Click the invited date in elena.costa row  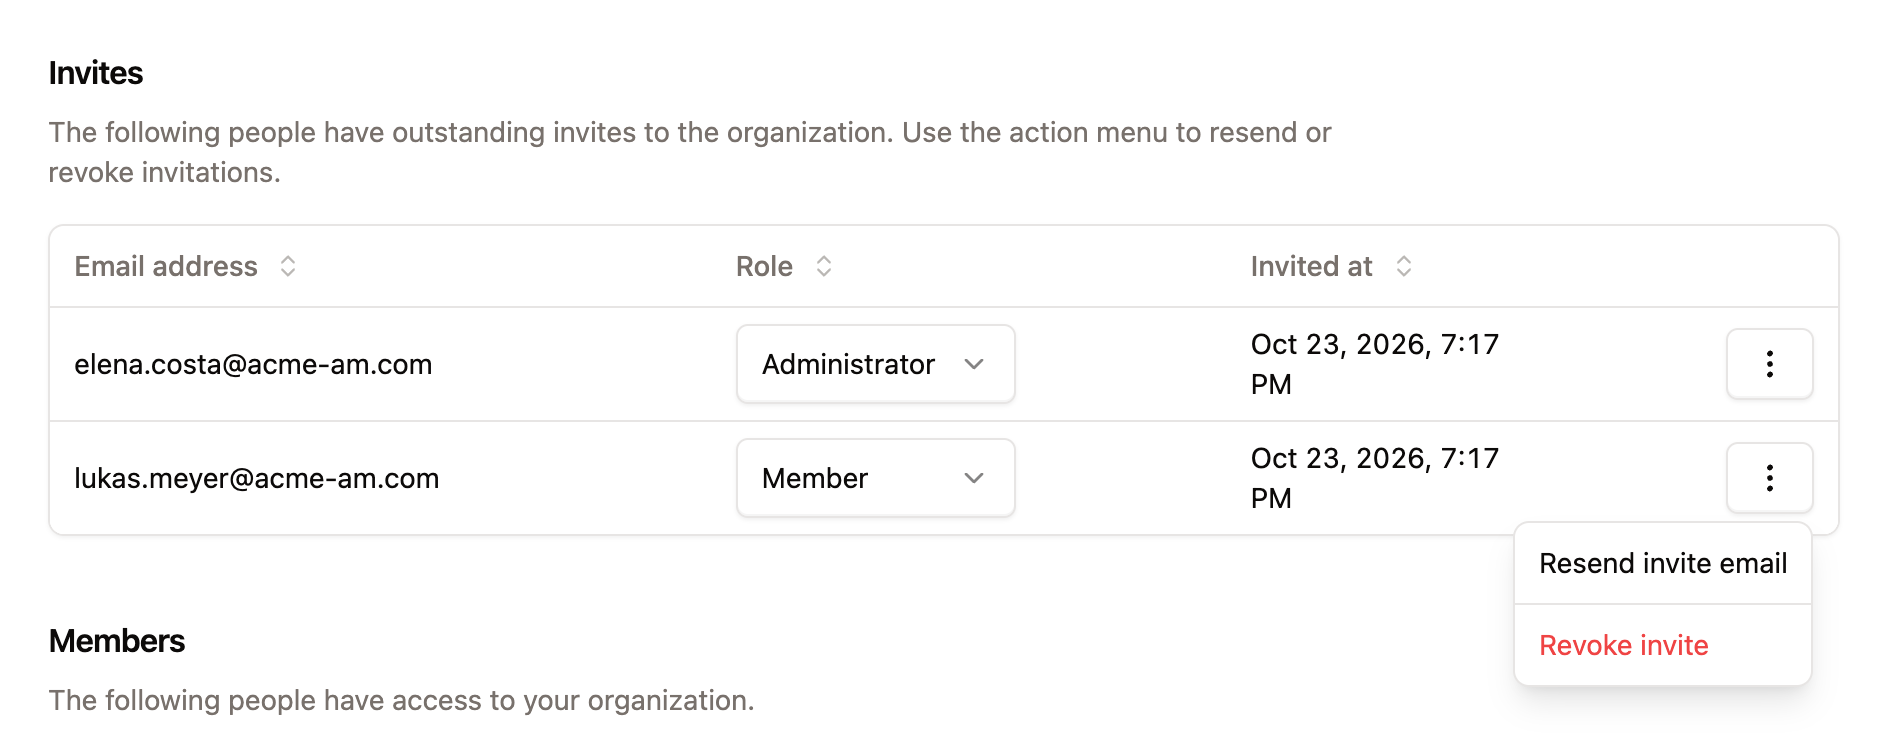1375,364
